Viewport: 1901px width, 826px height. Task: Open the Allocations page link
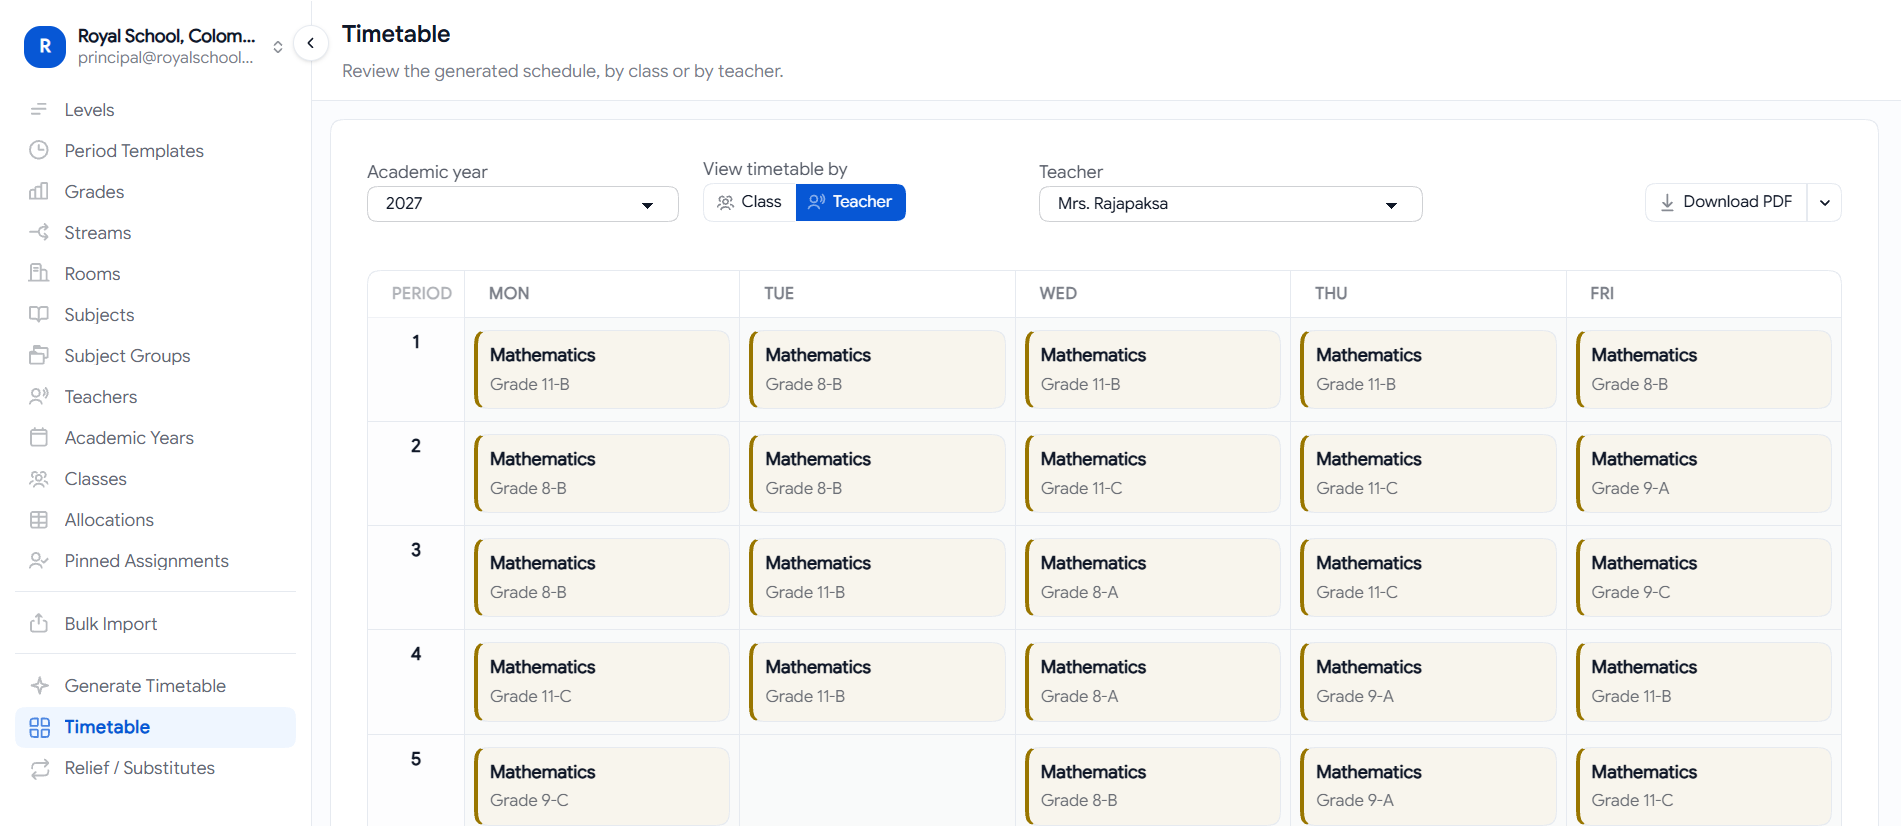155,519
